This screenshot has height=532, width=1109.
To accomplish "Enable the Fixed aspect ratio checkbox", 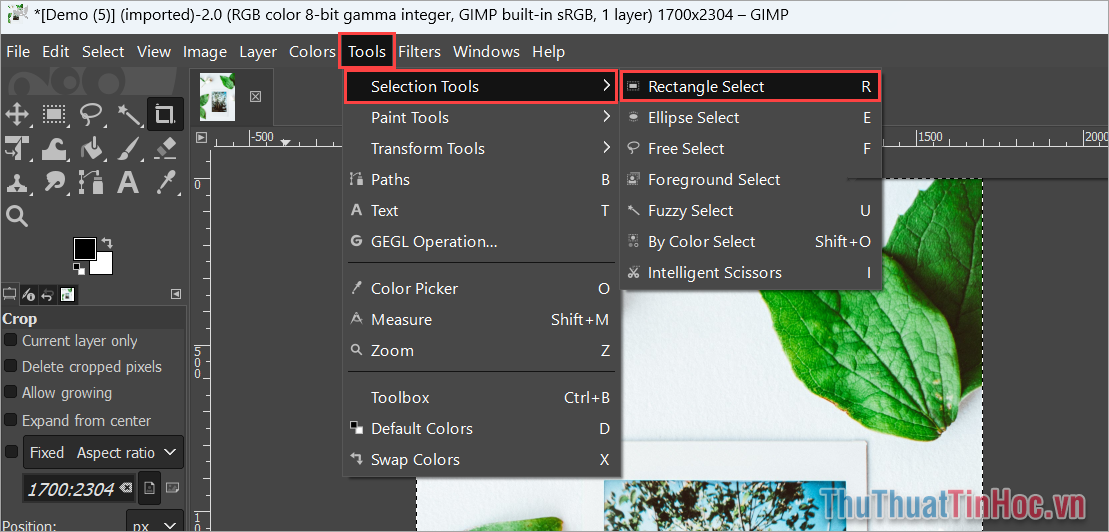I will 12,451.
